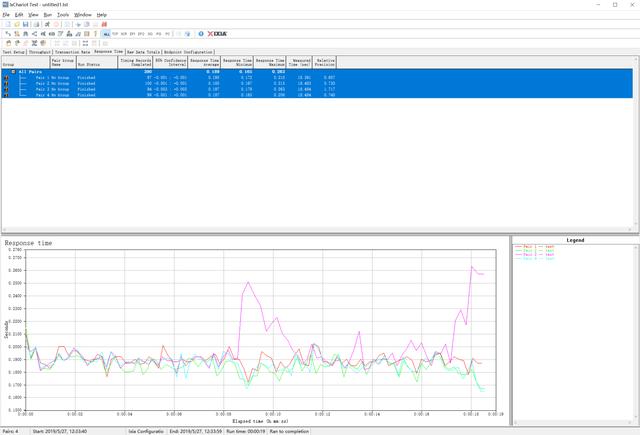
Task: Click the Timing Records Completed column header
Action: 134,62
